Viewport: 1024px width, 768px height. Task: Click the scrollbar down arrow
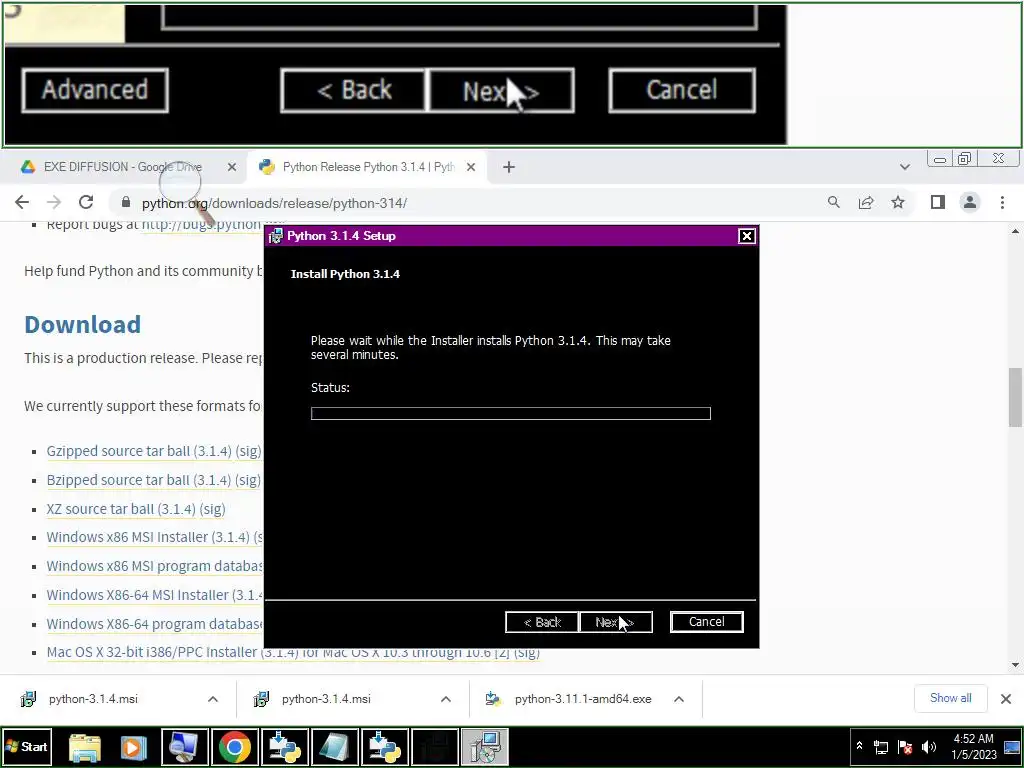point(1015,665)
